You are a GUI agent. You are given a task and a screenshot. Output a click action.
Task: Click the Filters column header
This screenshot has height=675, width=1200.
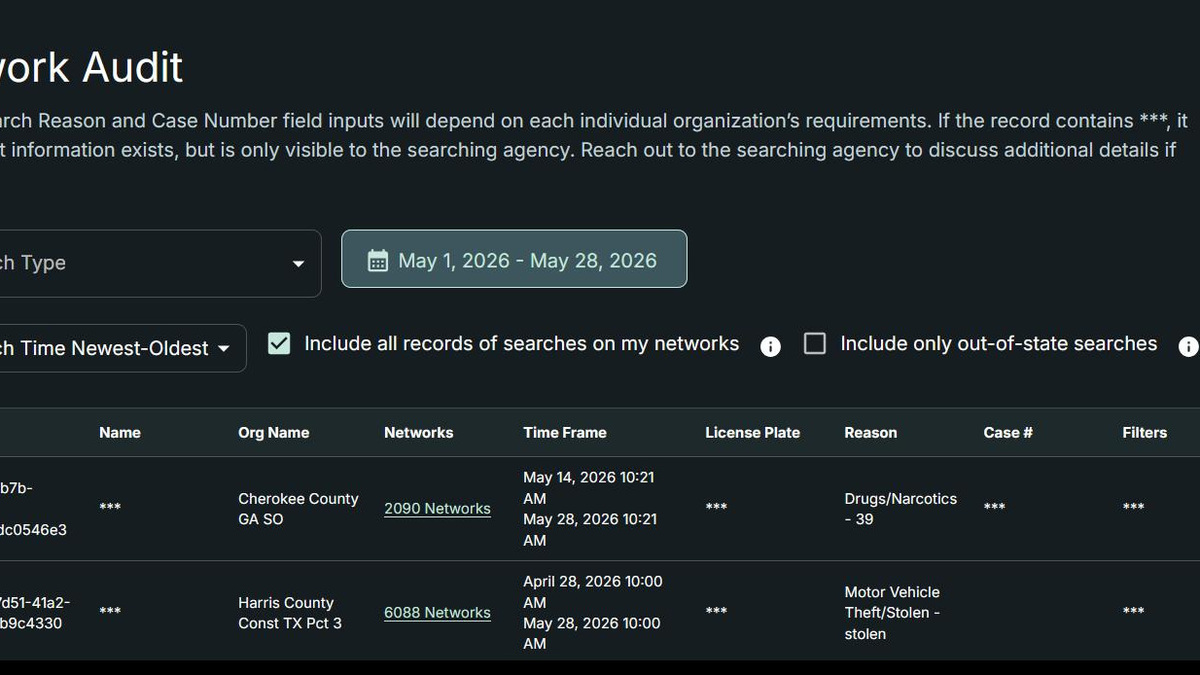coord(1145,433)
